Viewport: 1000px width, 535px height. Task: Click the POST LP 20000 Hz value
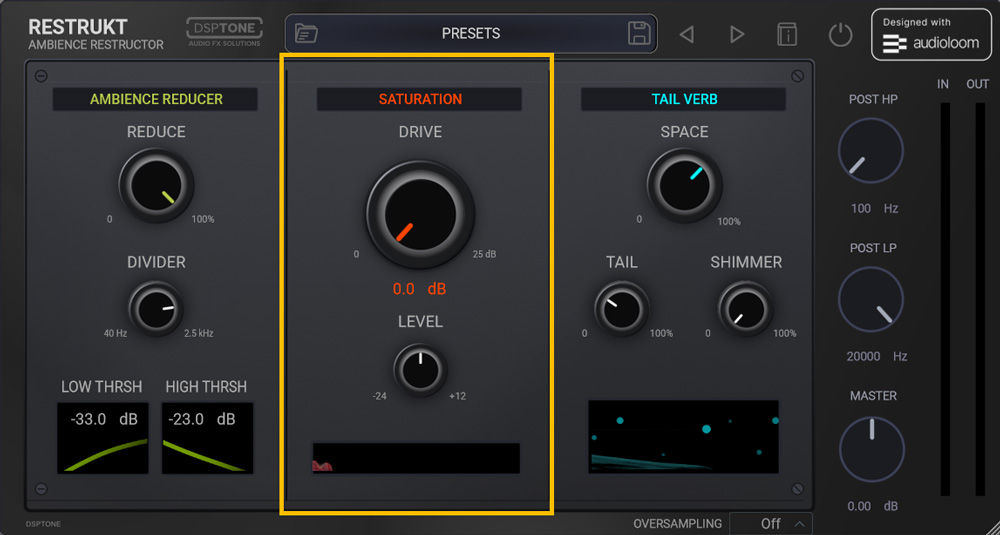(876, 356)
